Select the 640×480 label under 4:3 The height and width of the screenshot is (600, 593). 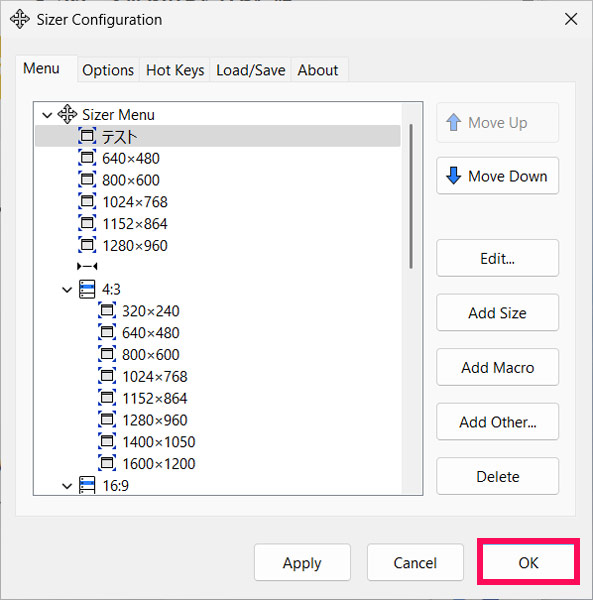click(x=150, y=333)
